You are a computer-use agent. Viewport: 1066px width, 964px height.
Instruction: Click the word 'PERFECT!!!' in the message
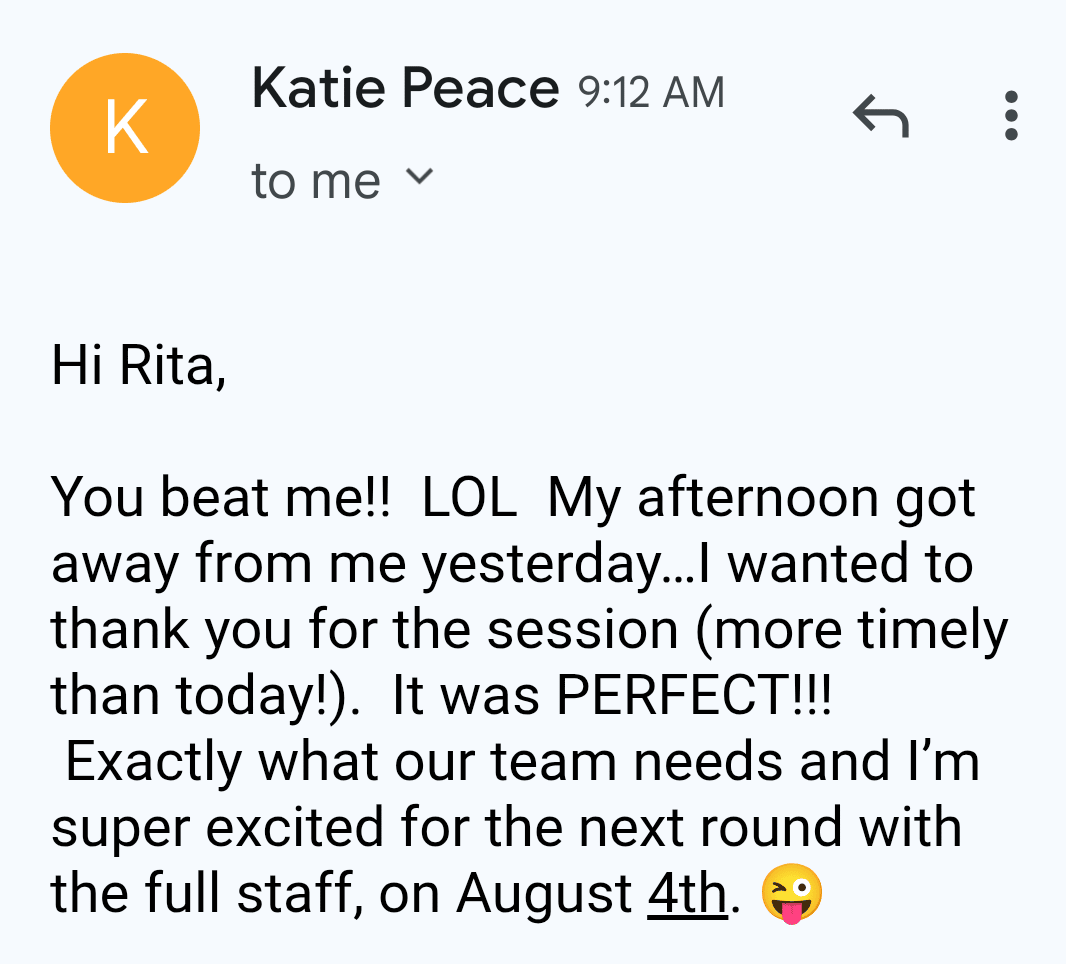click(694, 695)
